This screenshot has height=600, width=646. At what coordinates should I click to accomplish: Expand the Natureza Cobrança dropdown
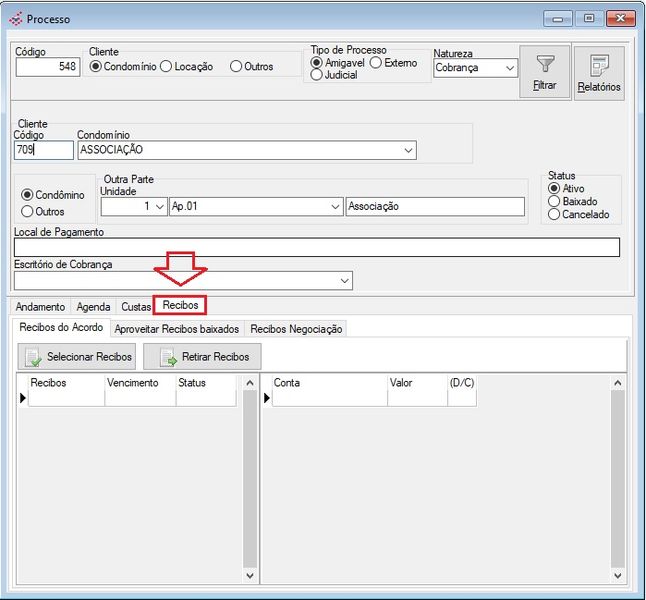[x=509, y=69]
